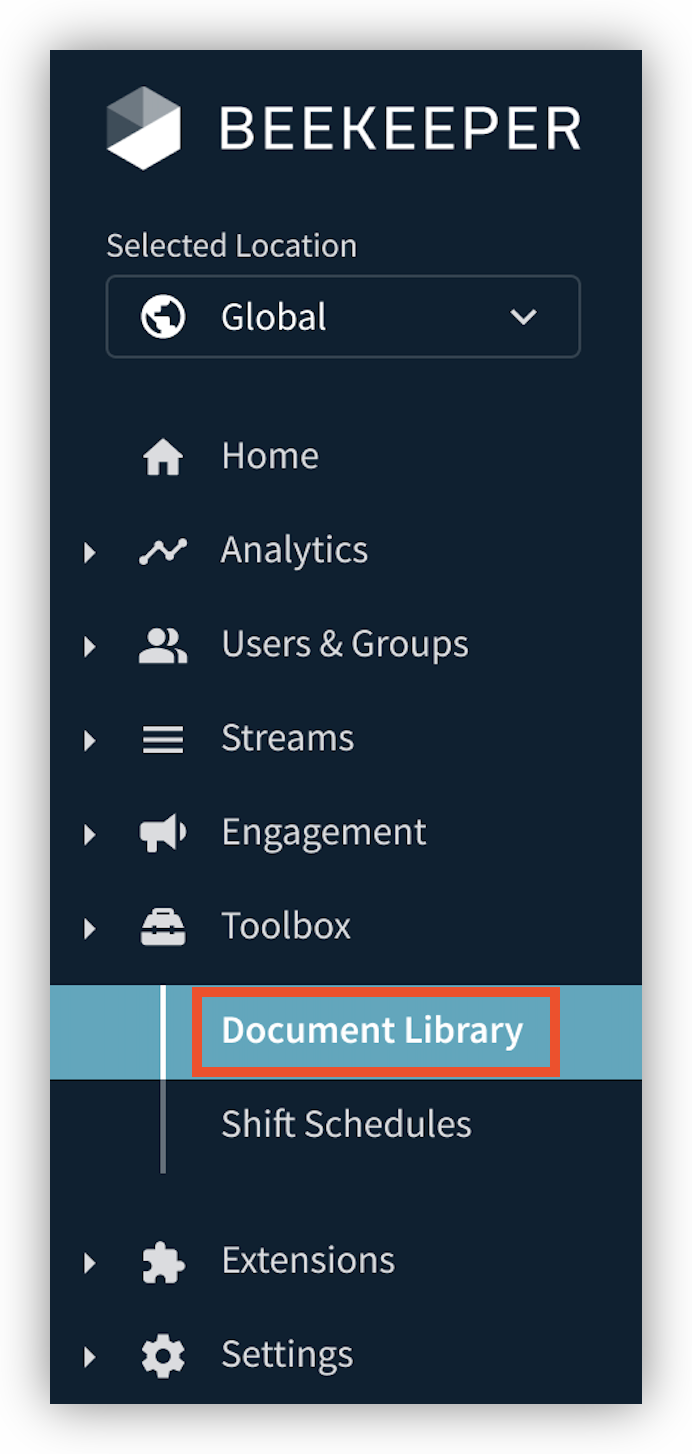Open the Global location dropdown chevron
Viewport: 692px width, 1454px height.
click(x=523, y=317)
